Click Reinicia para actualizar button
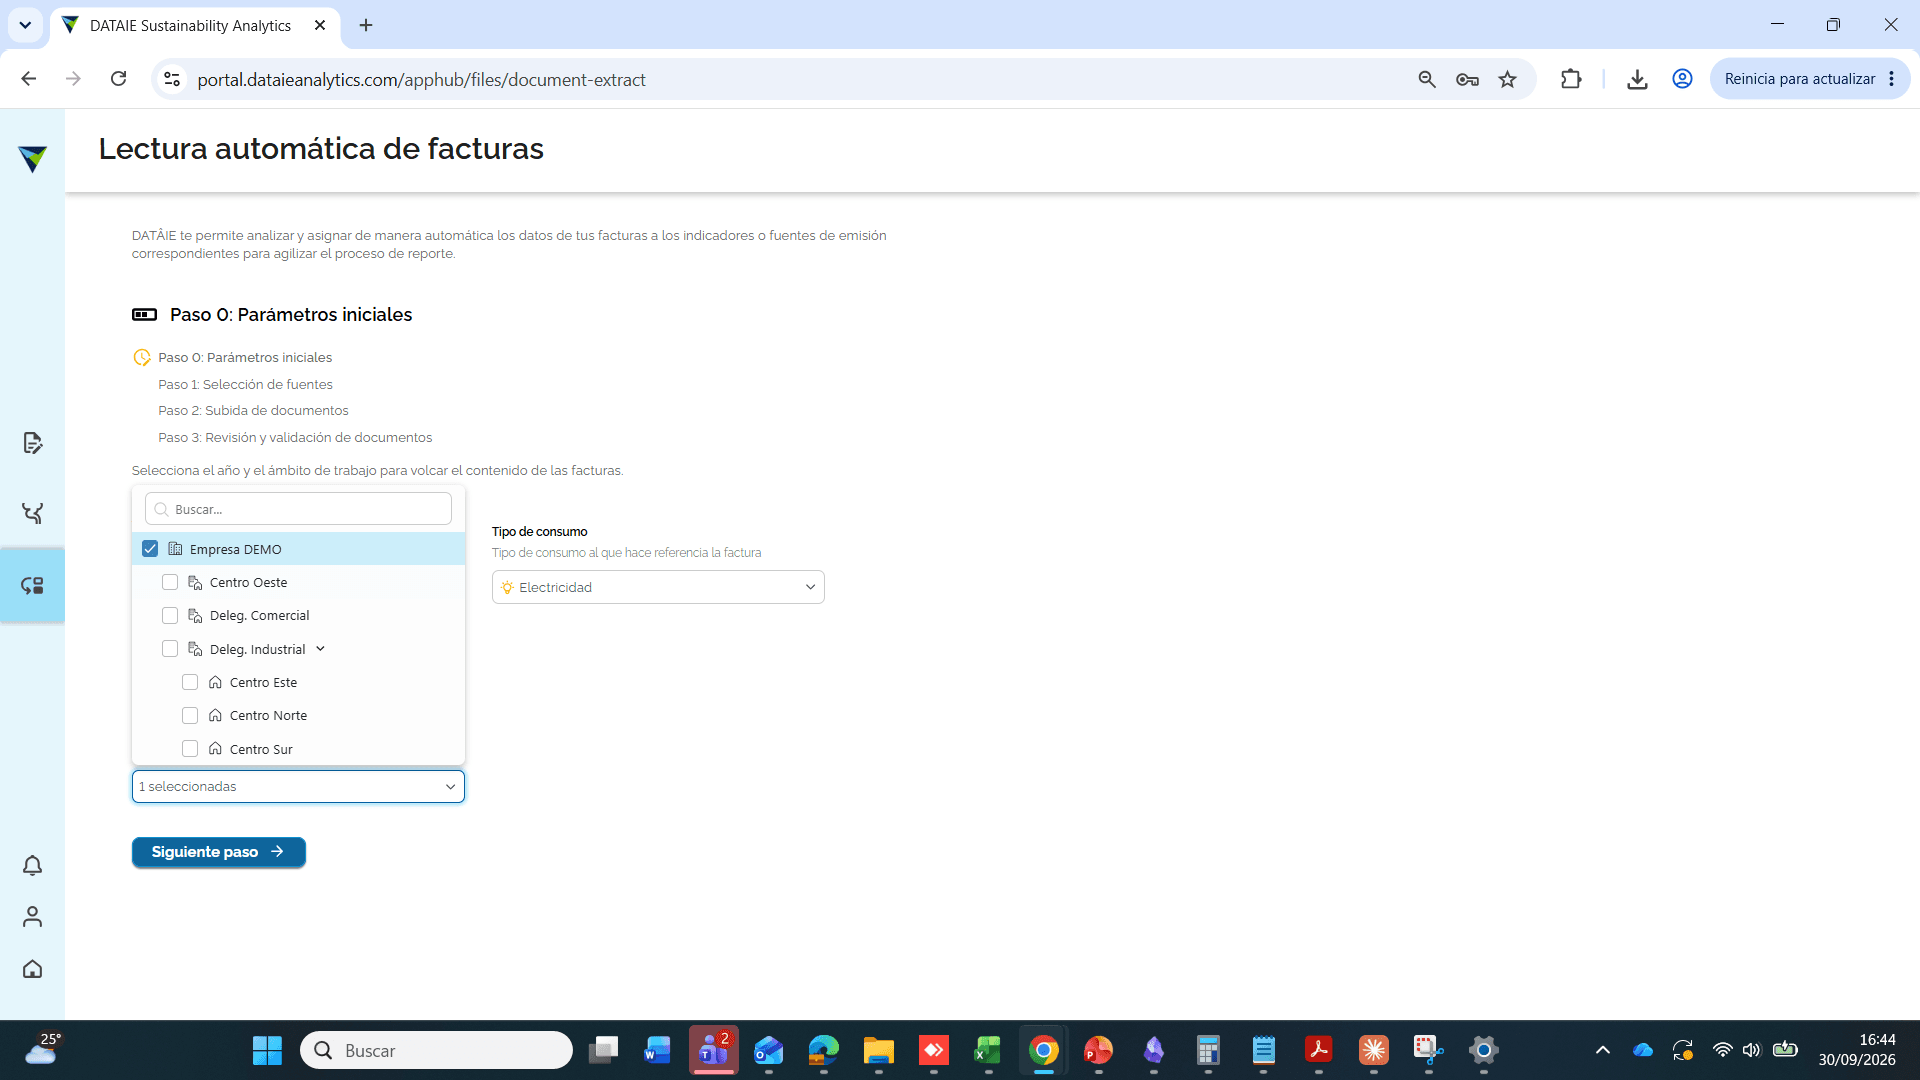Viewport: 1920px width, 1080px height. coord(1800,79)
